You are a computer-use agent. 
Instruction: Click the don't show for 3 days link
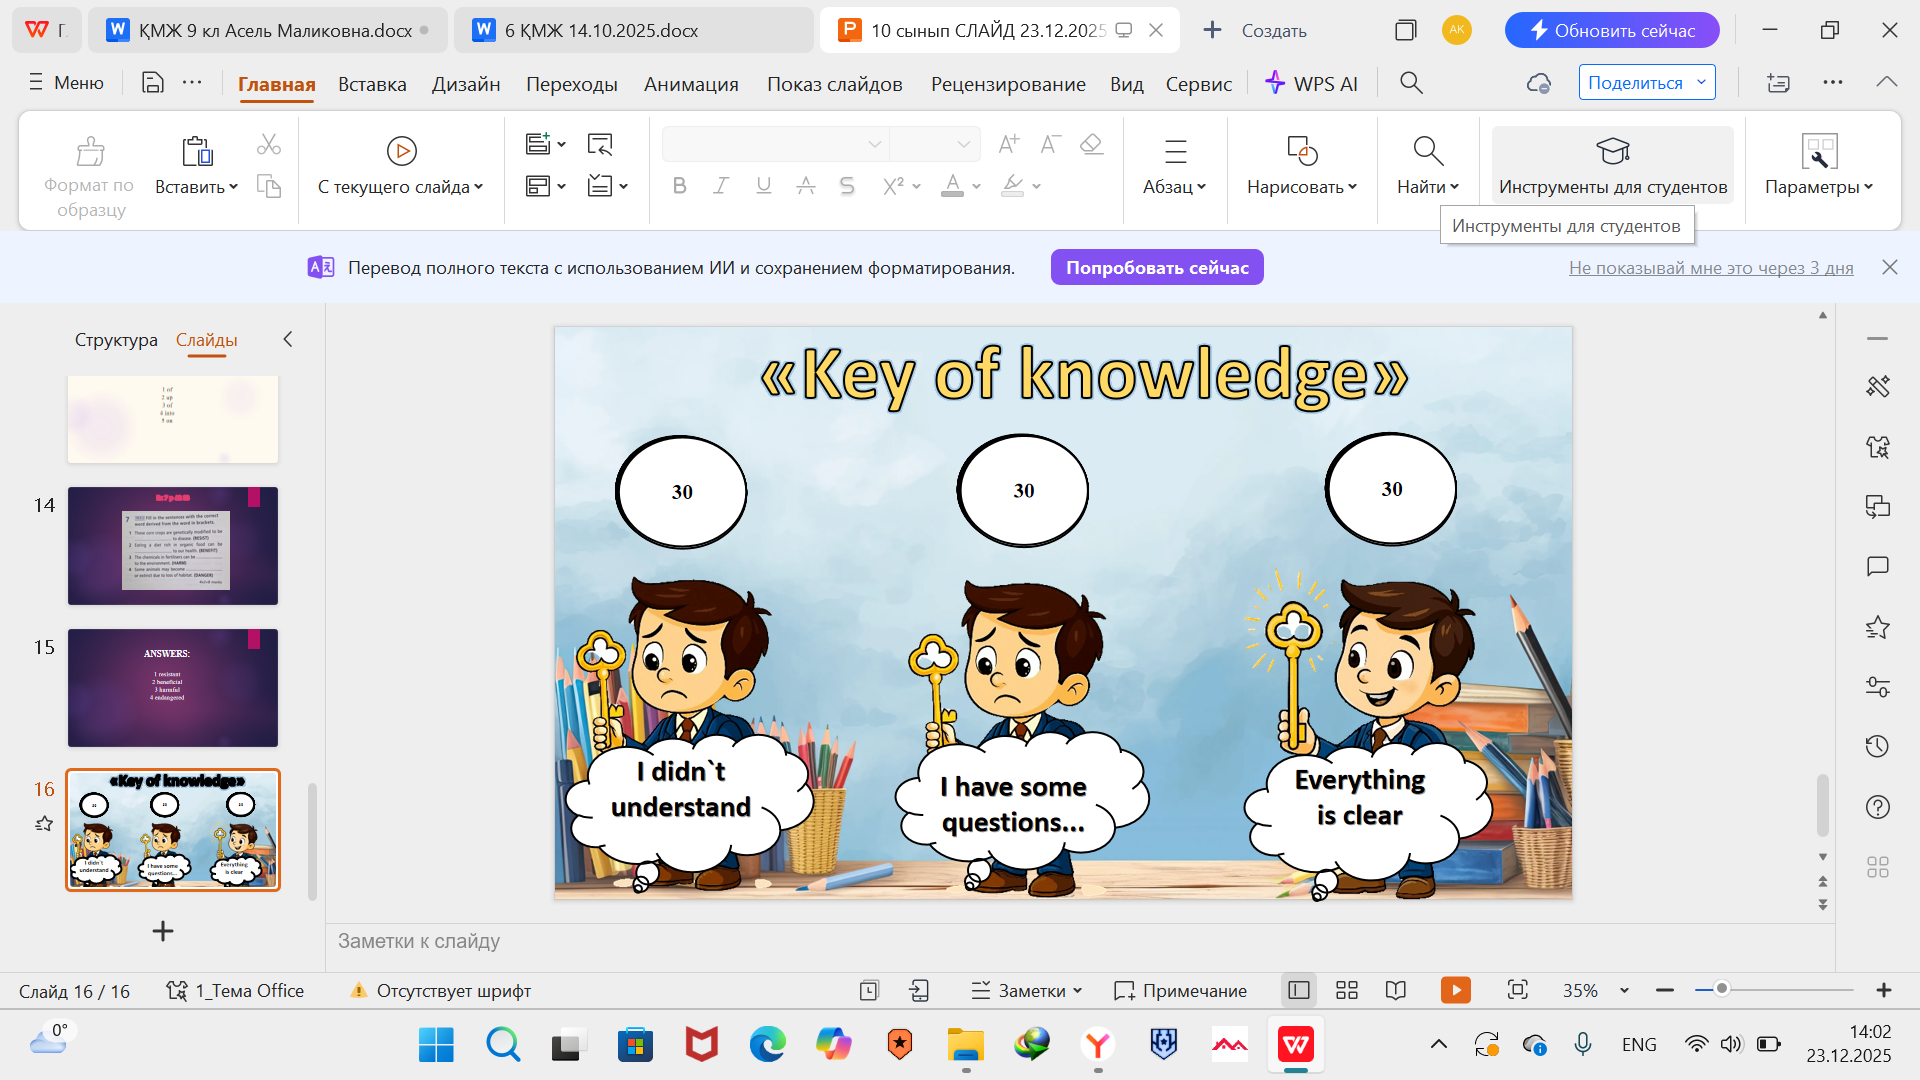tap(1710, 267)
